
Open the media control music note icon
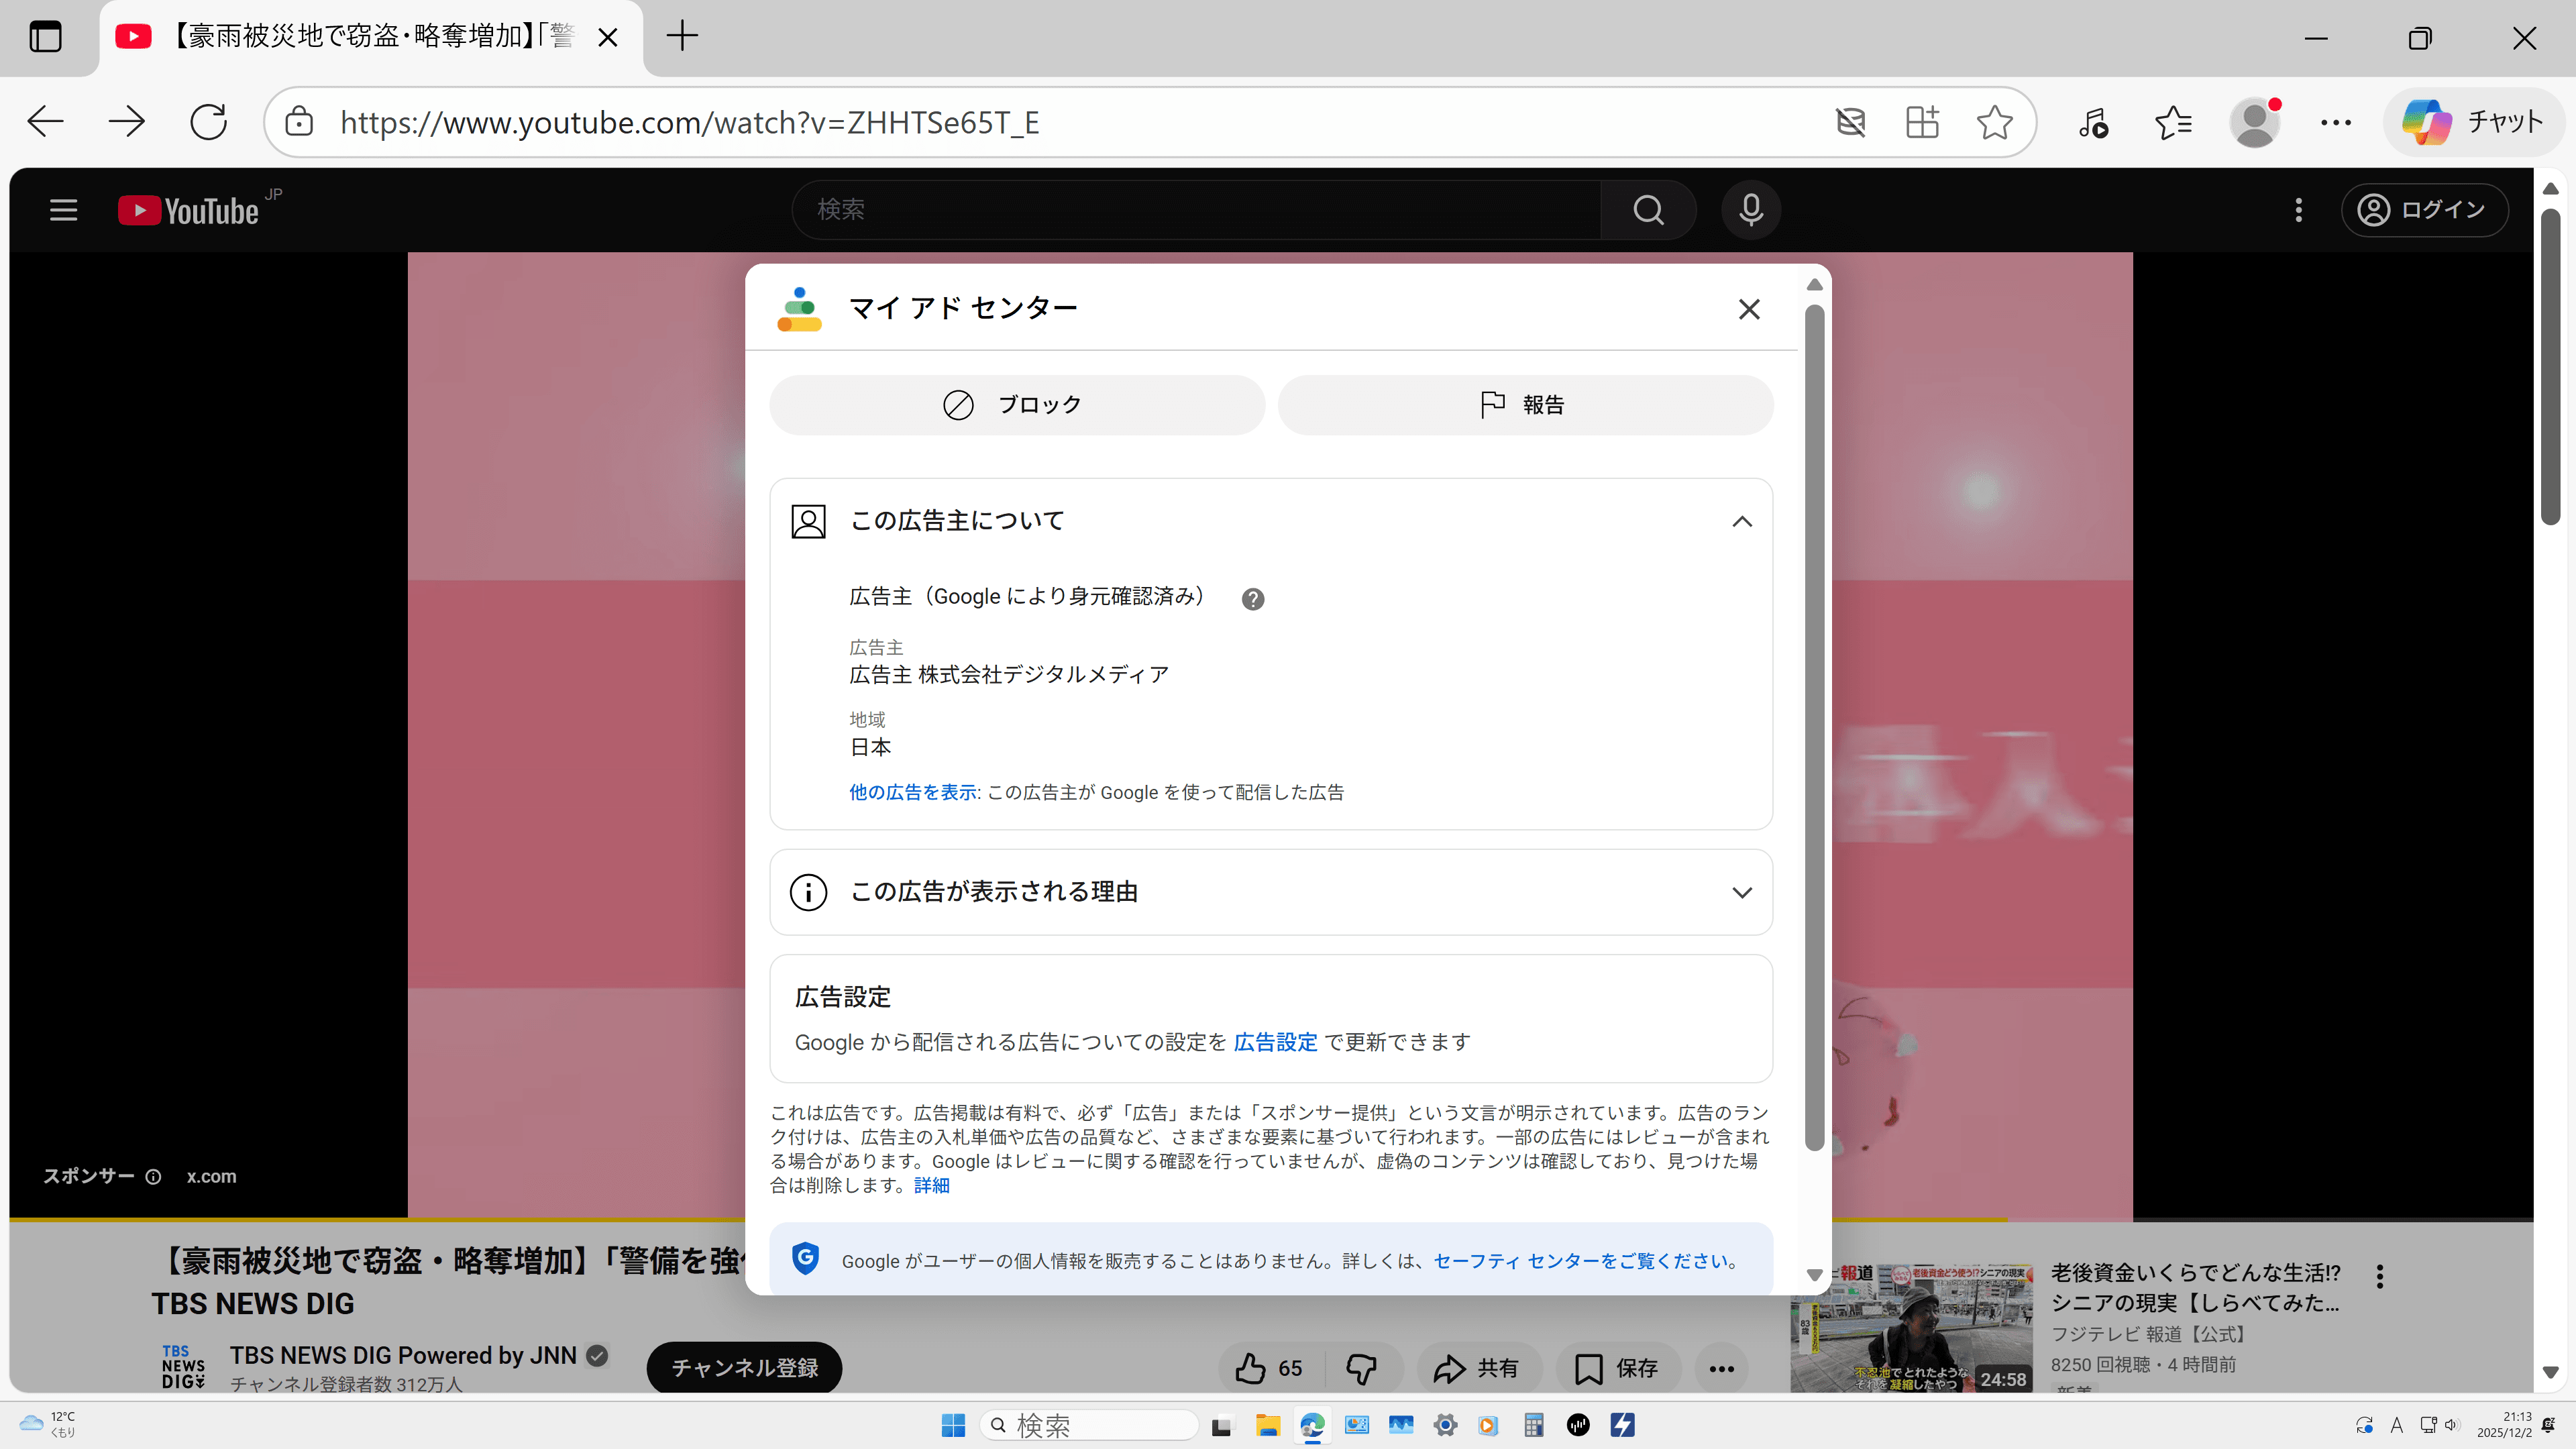pyautogui.click(x=2093, y=122)
